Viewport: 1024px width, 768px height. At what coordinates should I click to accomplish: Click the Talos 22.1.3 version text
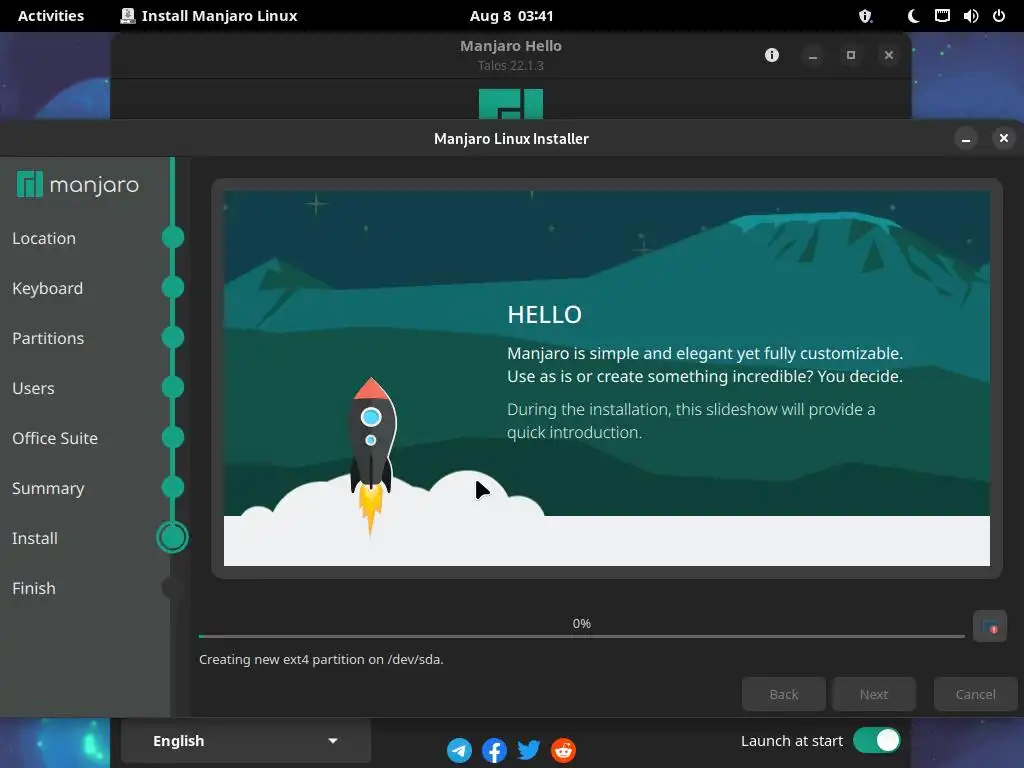click(511, 65)
